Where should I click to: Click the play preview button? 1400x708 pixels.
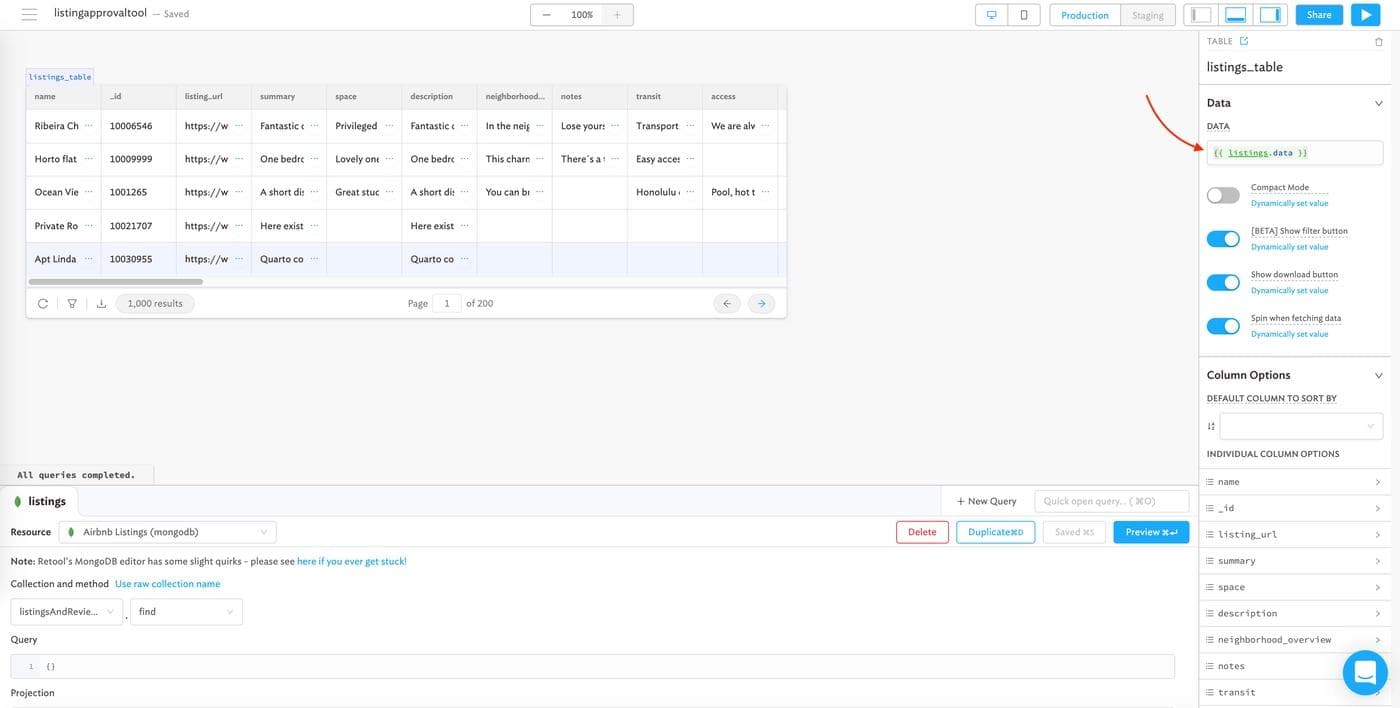pyautogui.click(x=1365, y=15)
